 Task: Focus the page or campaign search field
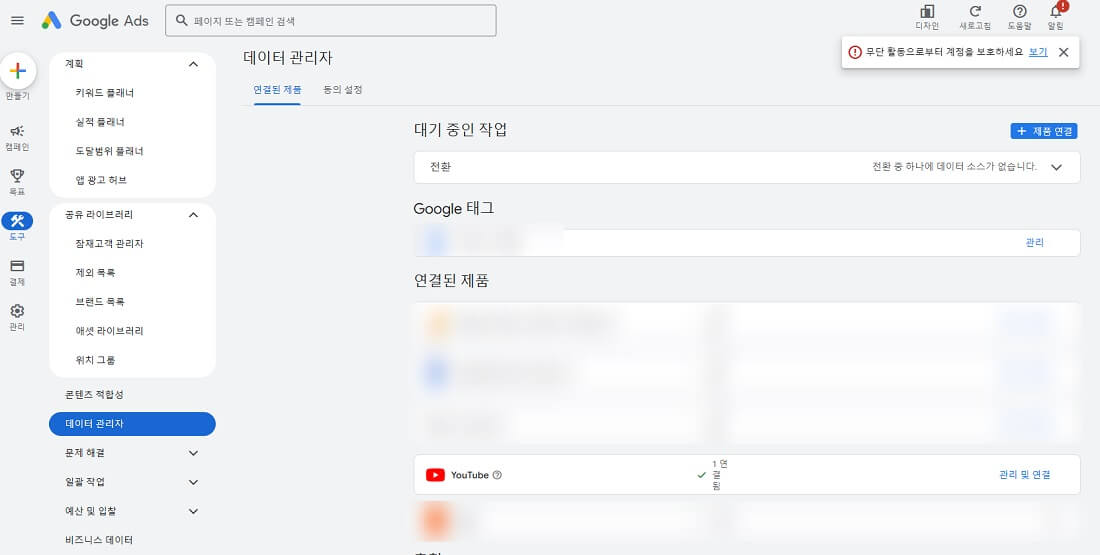(x=330, y=20)
